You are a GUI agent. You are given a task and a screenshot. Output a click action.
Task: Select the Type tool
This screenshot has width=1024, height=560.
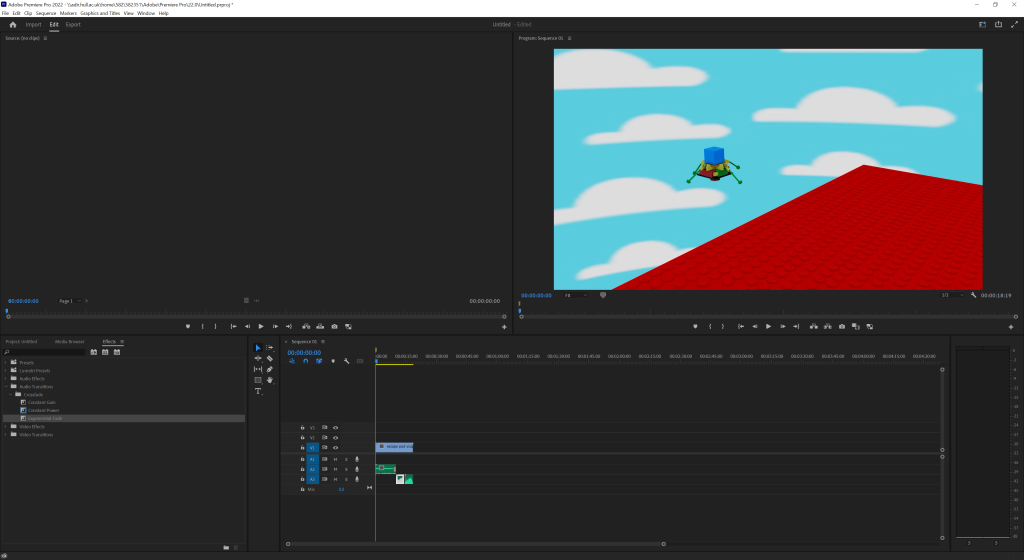[258, 391]
